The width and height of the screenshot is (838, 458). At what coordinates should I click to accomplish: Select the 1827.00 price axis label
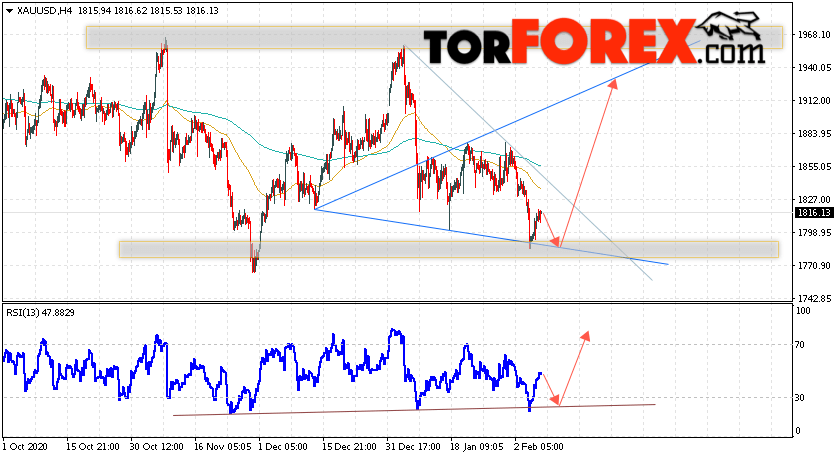pos(814,200)
